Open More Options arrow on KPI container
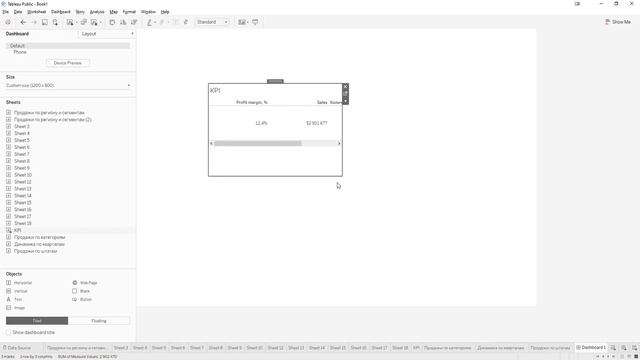 345,101
